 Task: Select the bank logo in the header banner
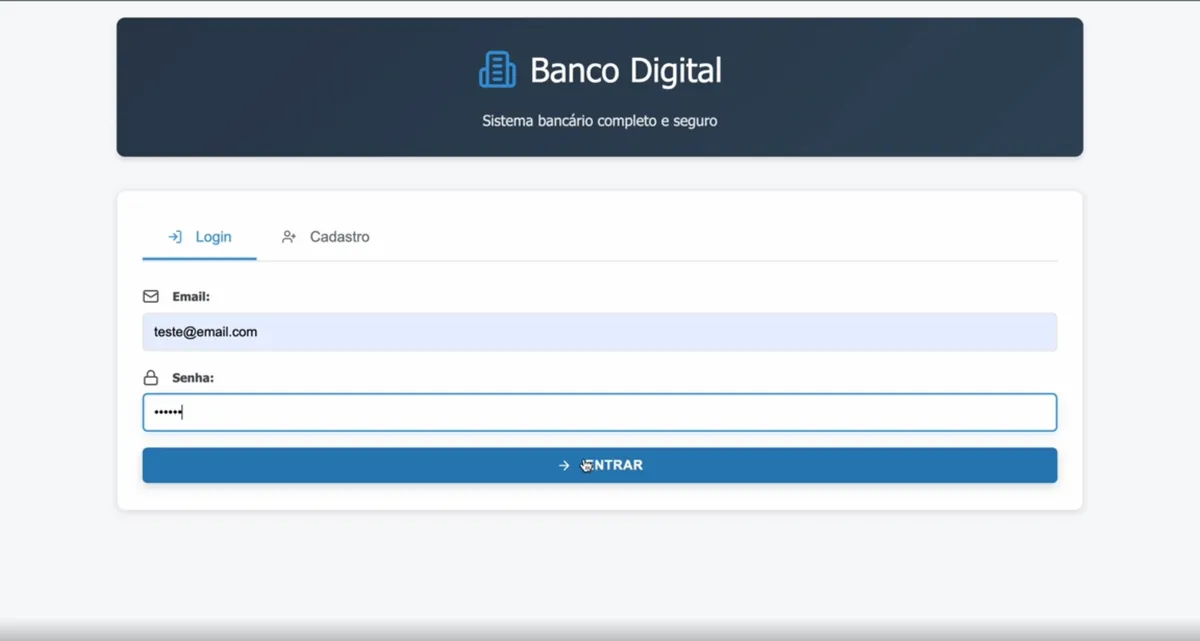497,69
